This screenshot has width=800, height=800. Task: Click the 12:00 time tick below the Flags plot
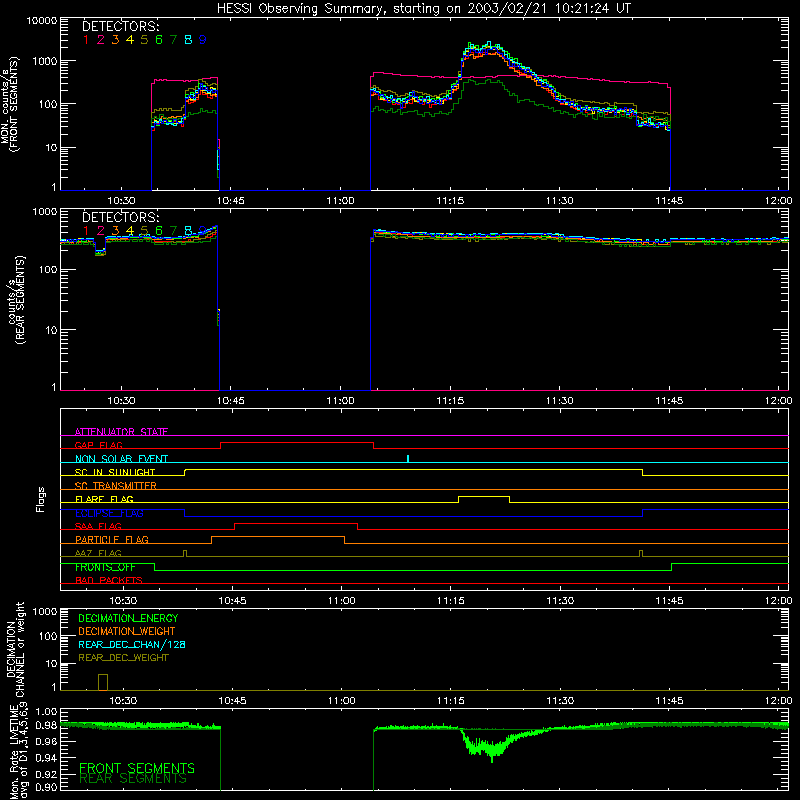click(779, 601)
